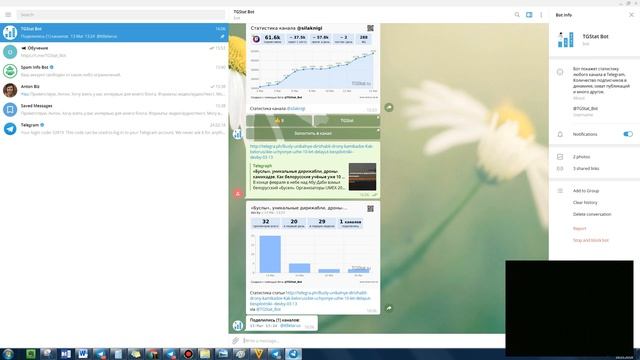The height and width of the screenshot is (360, 640).
Task: Click the QR code icon on channel stats chart
Action: click(370, 28)
